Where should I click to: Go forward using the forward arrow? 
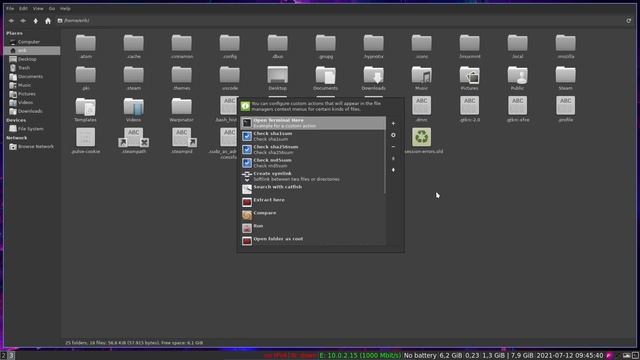coord(23,21)
